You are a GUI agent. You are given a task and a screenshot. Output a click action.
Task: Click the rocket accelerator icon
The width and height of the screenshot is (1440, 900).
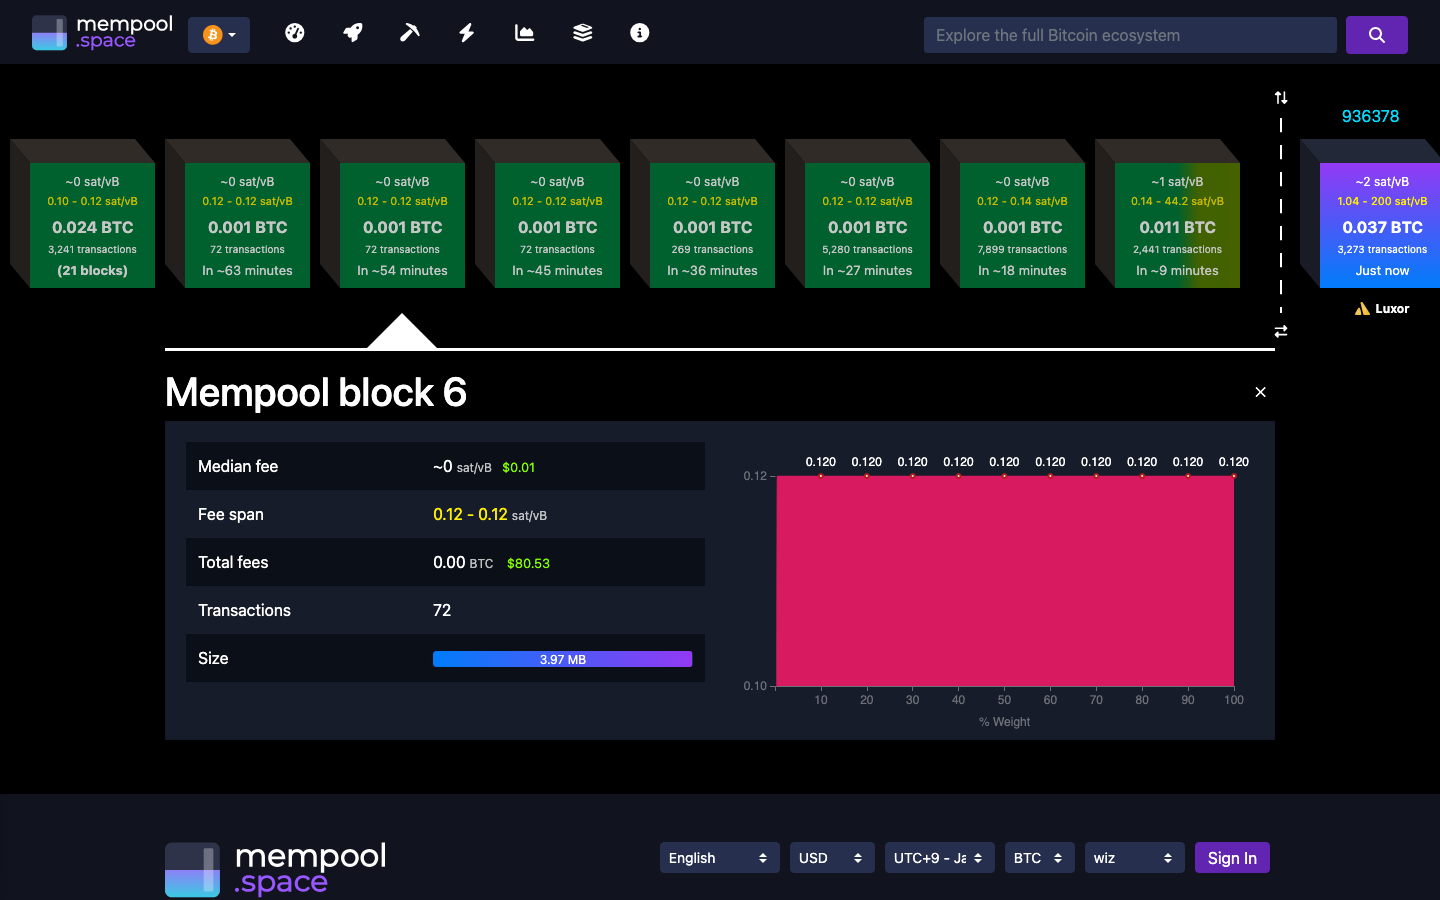tap(352, 32)
